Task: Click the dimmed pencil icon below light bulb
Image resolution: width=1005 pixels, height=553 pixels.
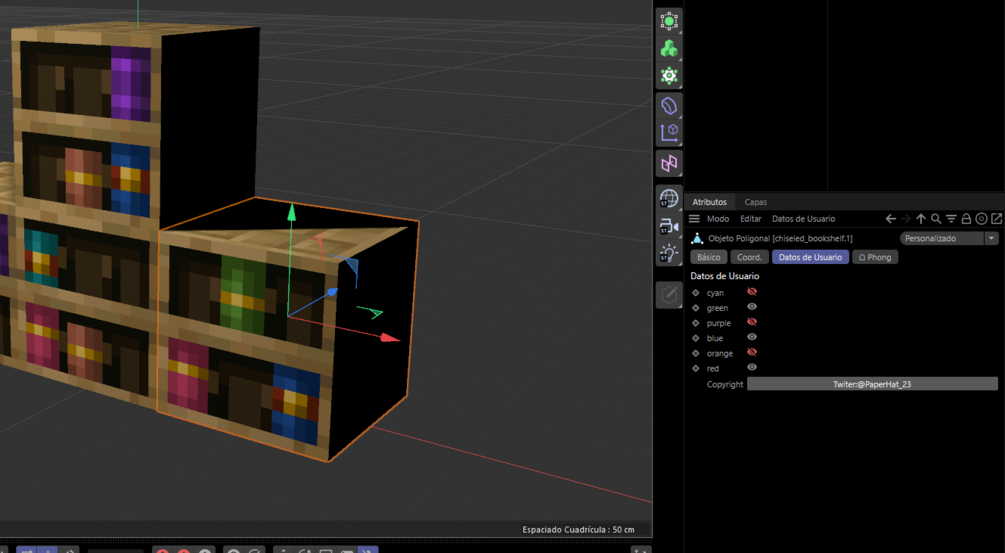Action: (x=669, y=295)
